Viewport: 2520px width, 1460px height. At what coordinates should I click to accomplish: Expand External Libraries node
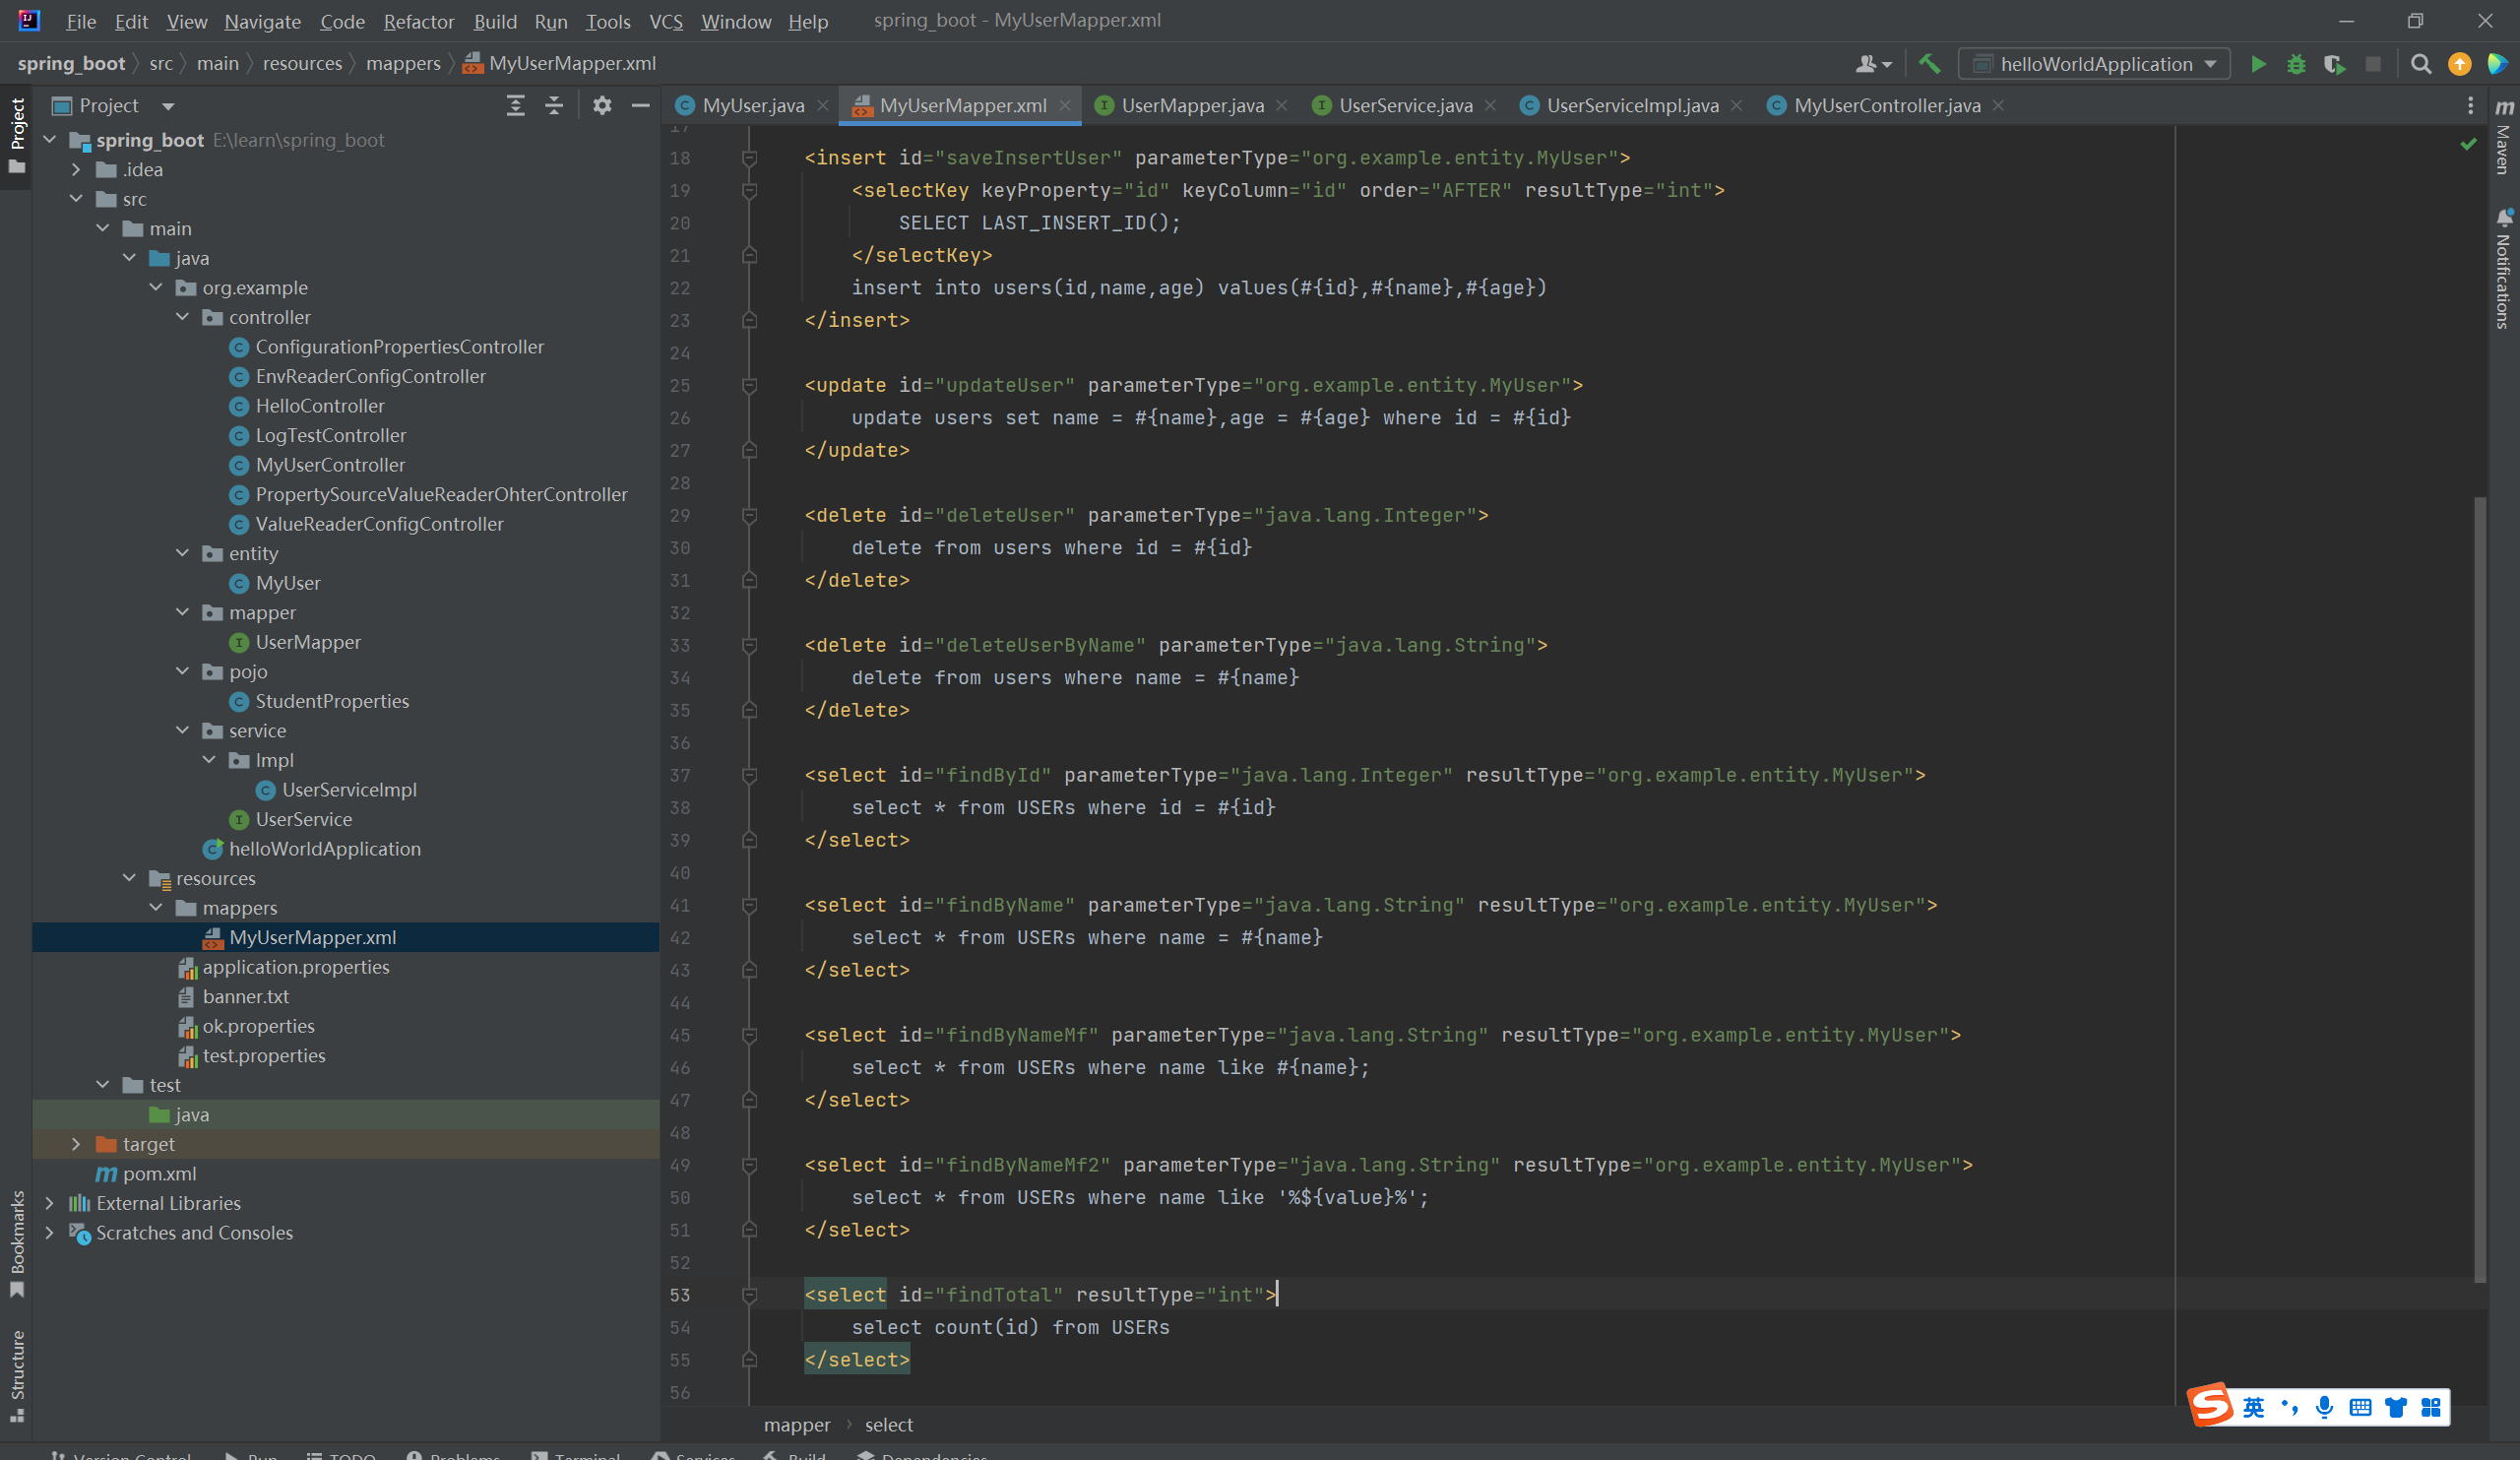(49, 1203)
